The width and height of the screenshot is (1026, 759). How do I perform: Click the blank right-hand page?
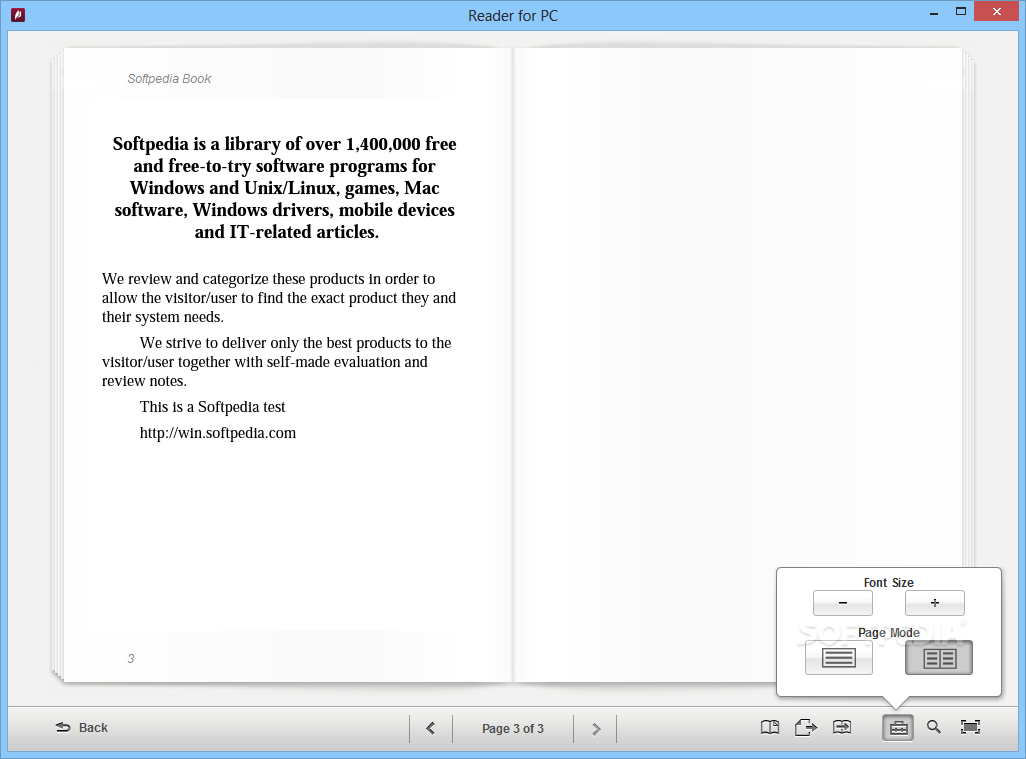(738, 364)
